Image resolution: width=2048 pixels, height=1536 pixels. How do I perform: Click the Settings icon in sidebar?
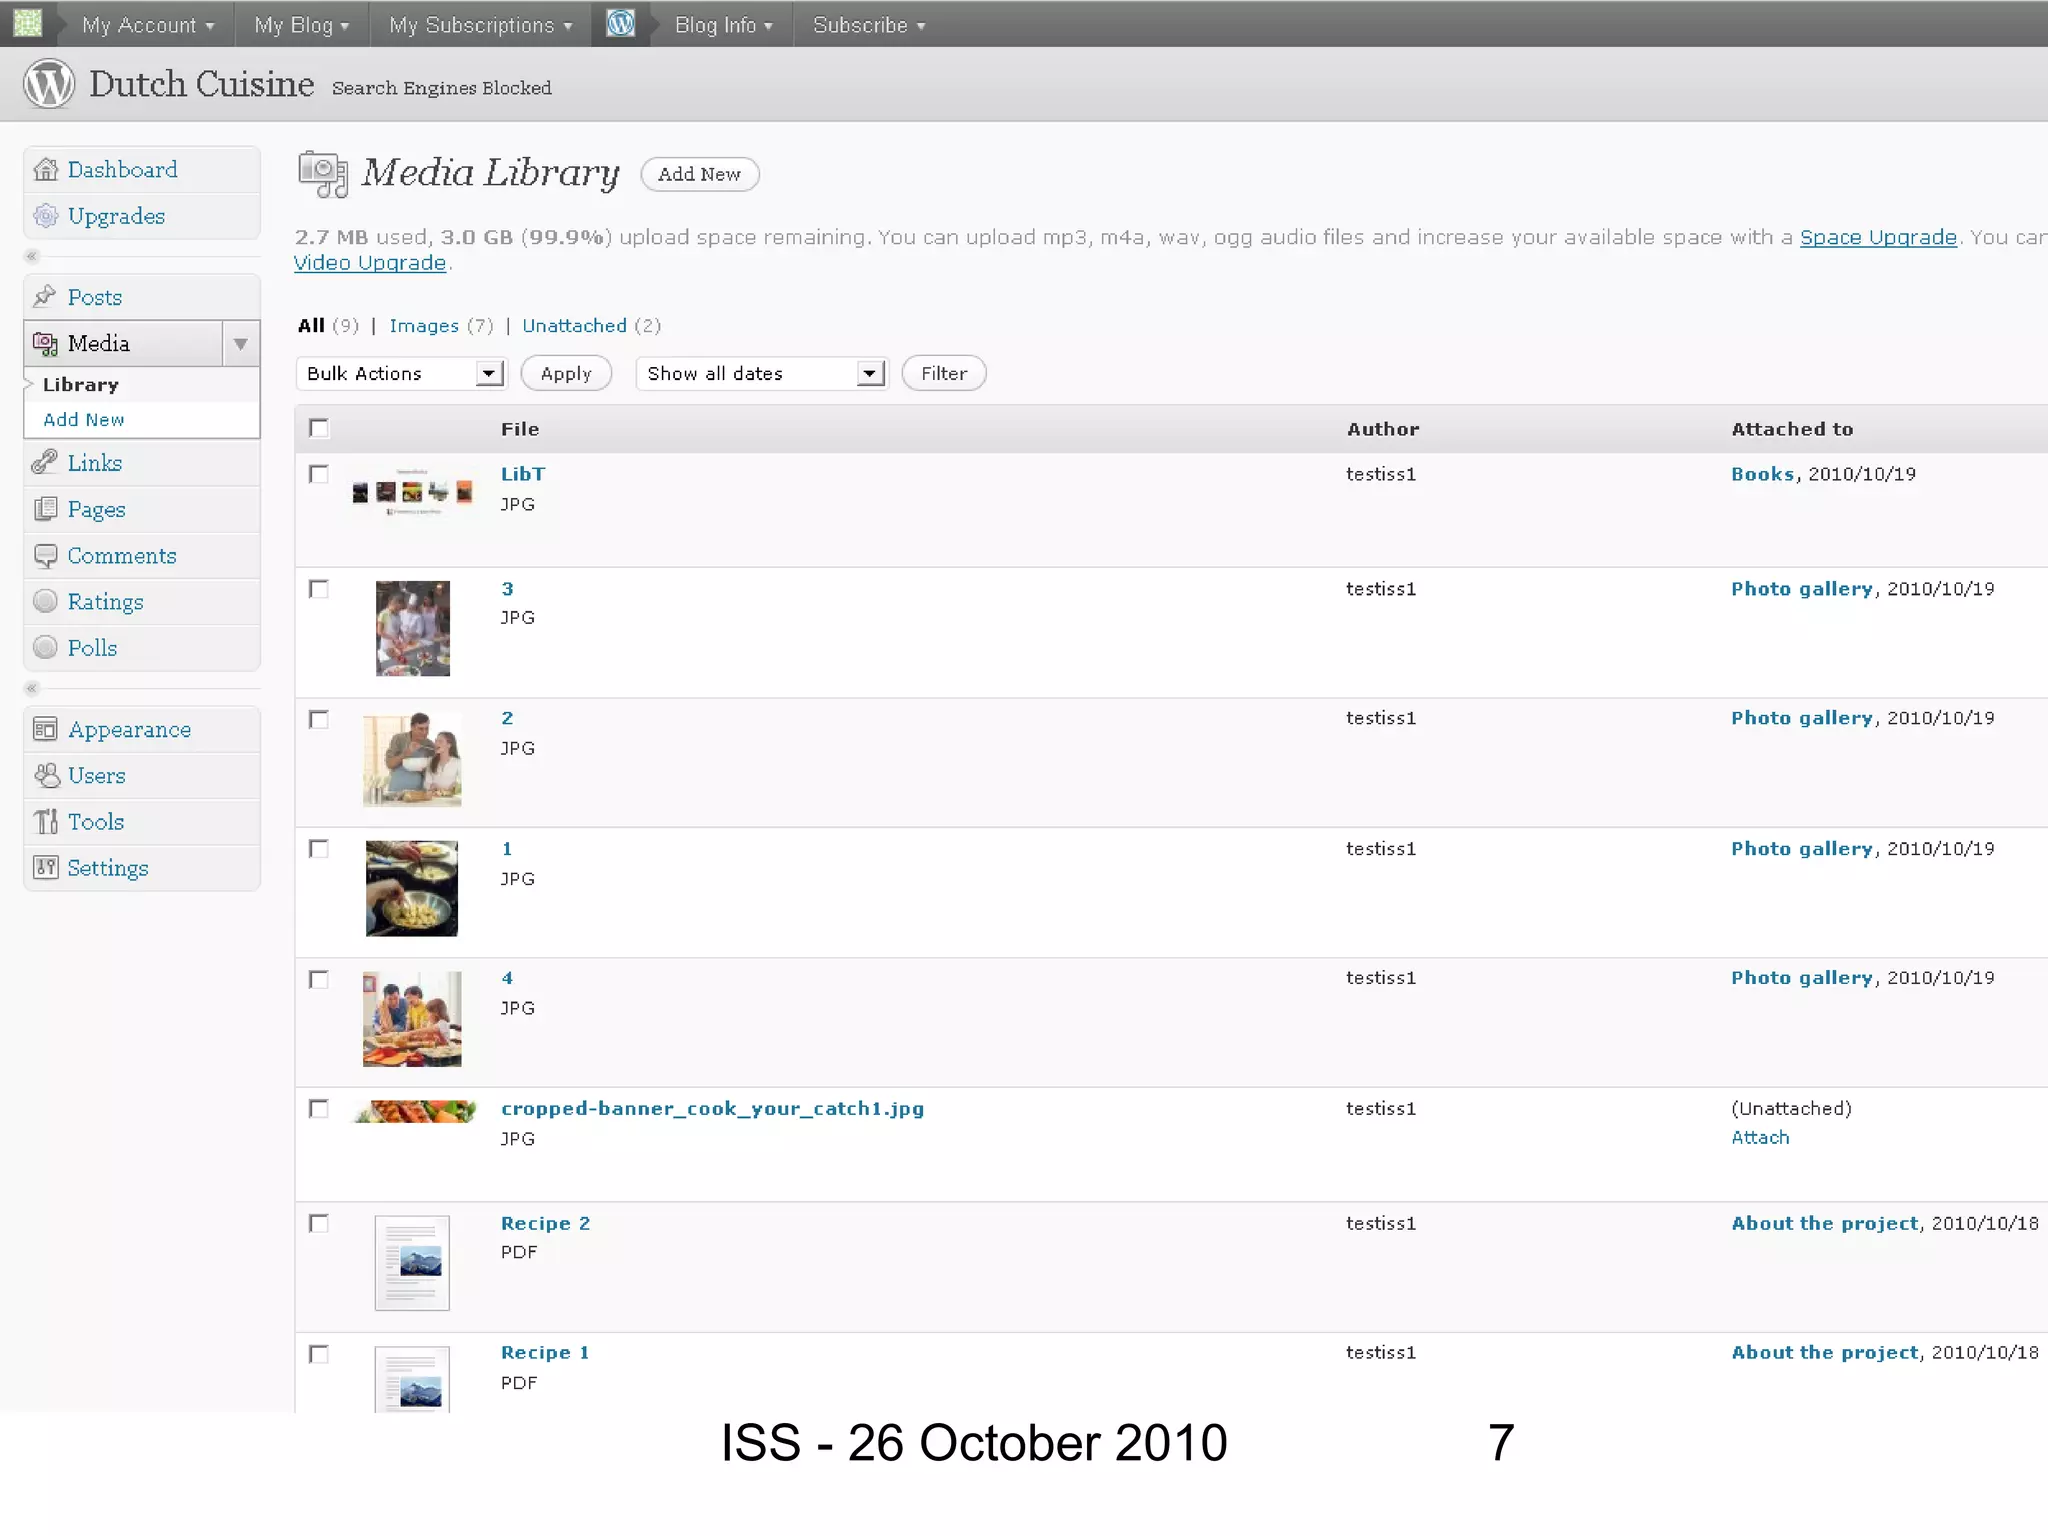pos(45,868)
